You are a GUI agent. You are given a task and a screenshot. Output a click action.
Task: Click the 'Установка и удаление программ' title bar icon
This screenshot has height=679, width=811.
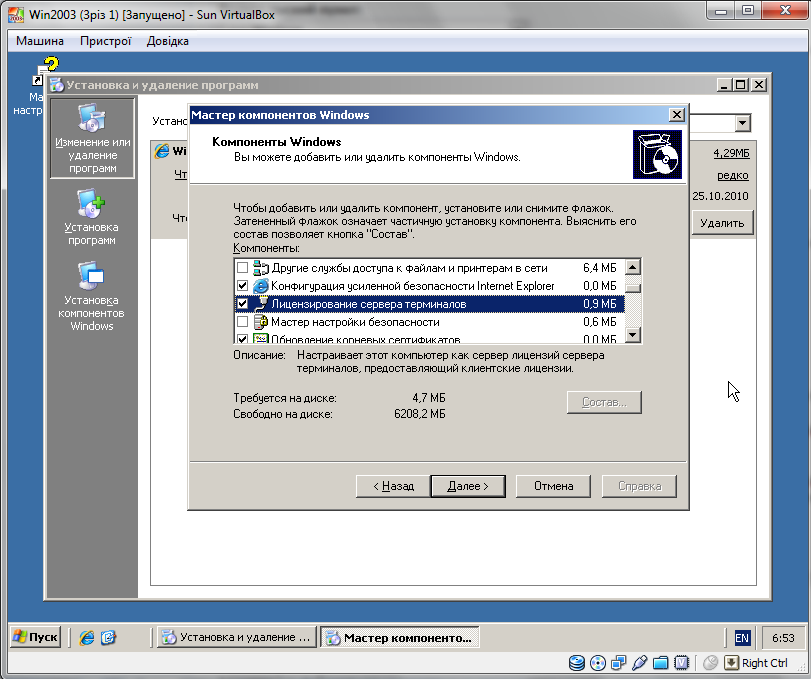coord(56,85)
